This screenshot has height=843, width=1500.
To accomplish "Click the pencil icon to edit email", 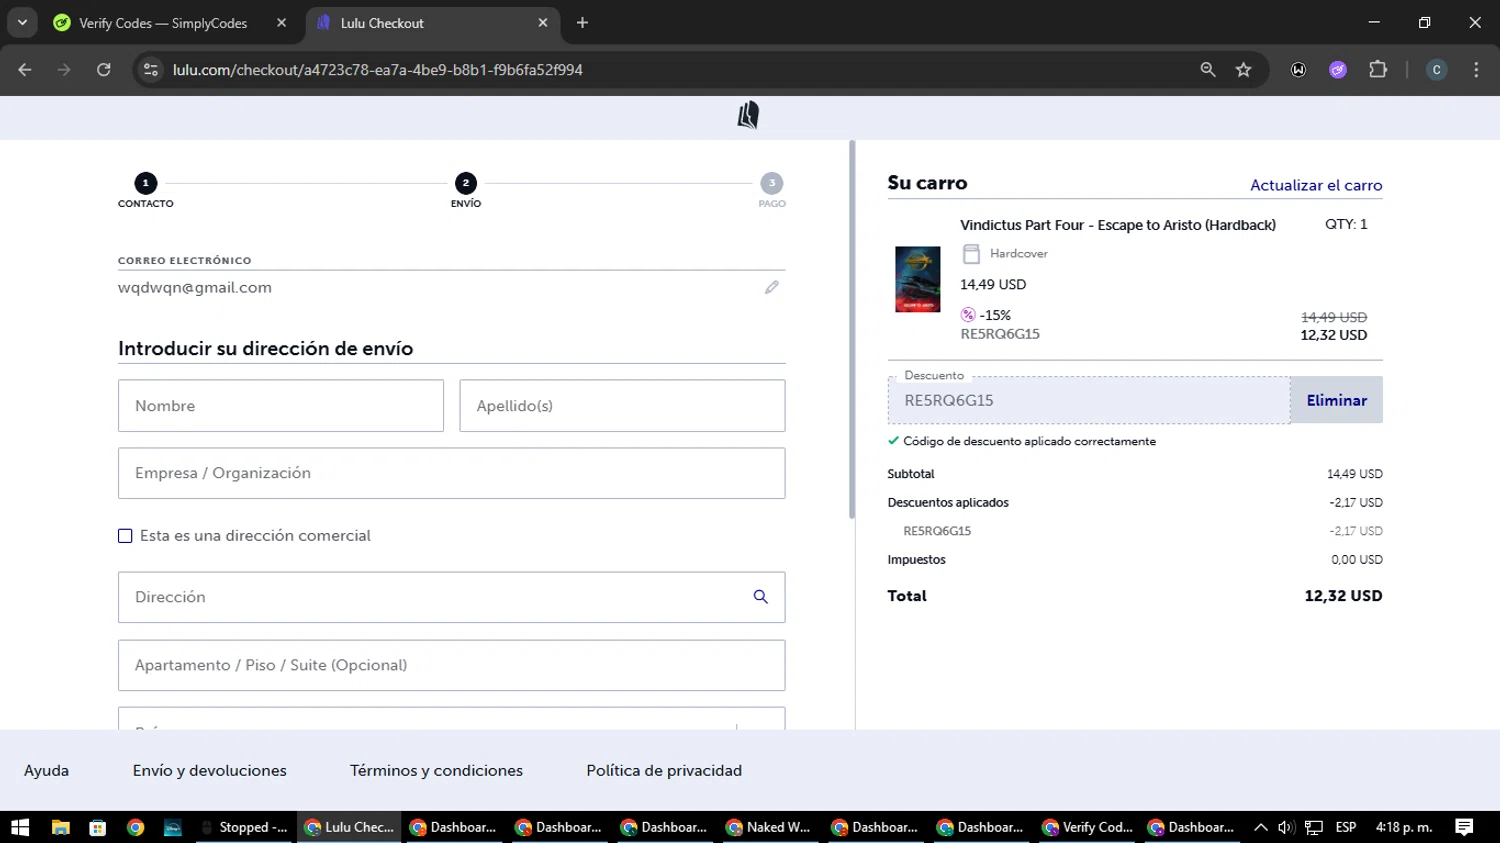I will tap(771, 288).
